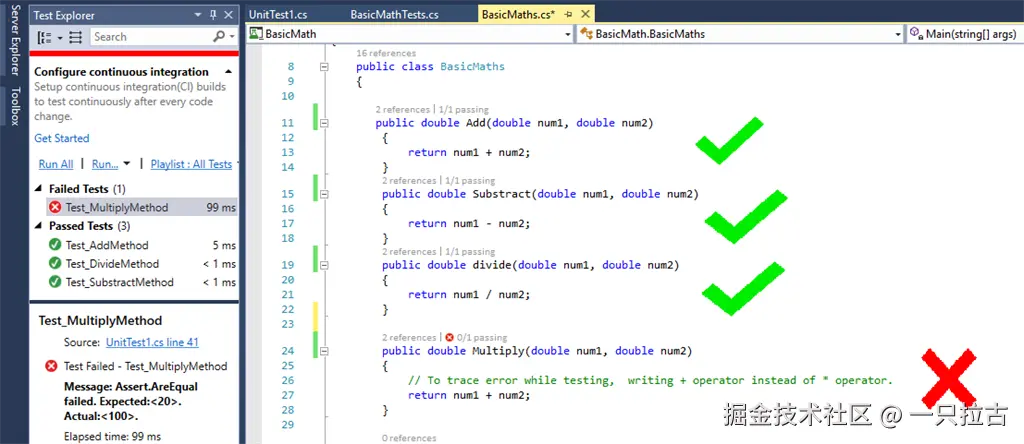Click 1/1 passing CodeLens above Add method
1024x444 pixels.
[x=462, y=110]
